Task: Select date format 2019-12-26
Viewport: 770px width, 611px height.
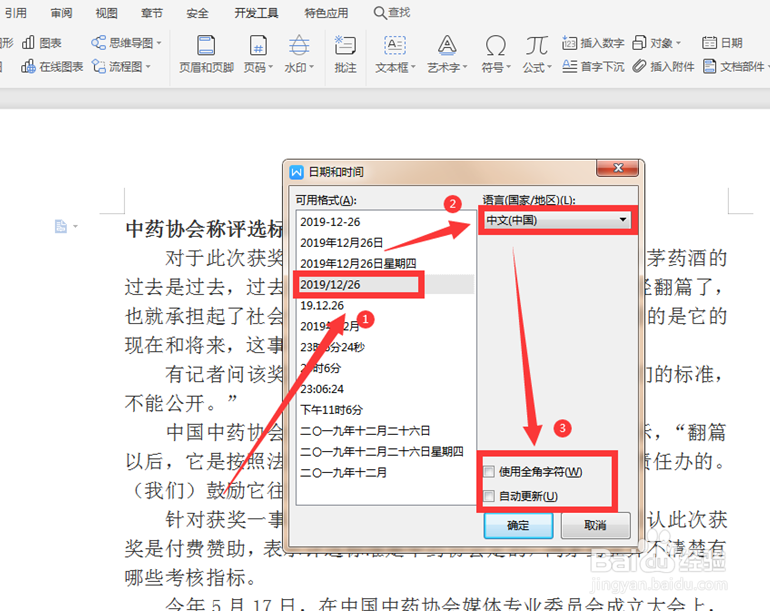Action: click(385, 222)
